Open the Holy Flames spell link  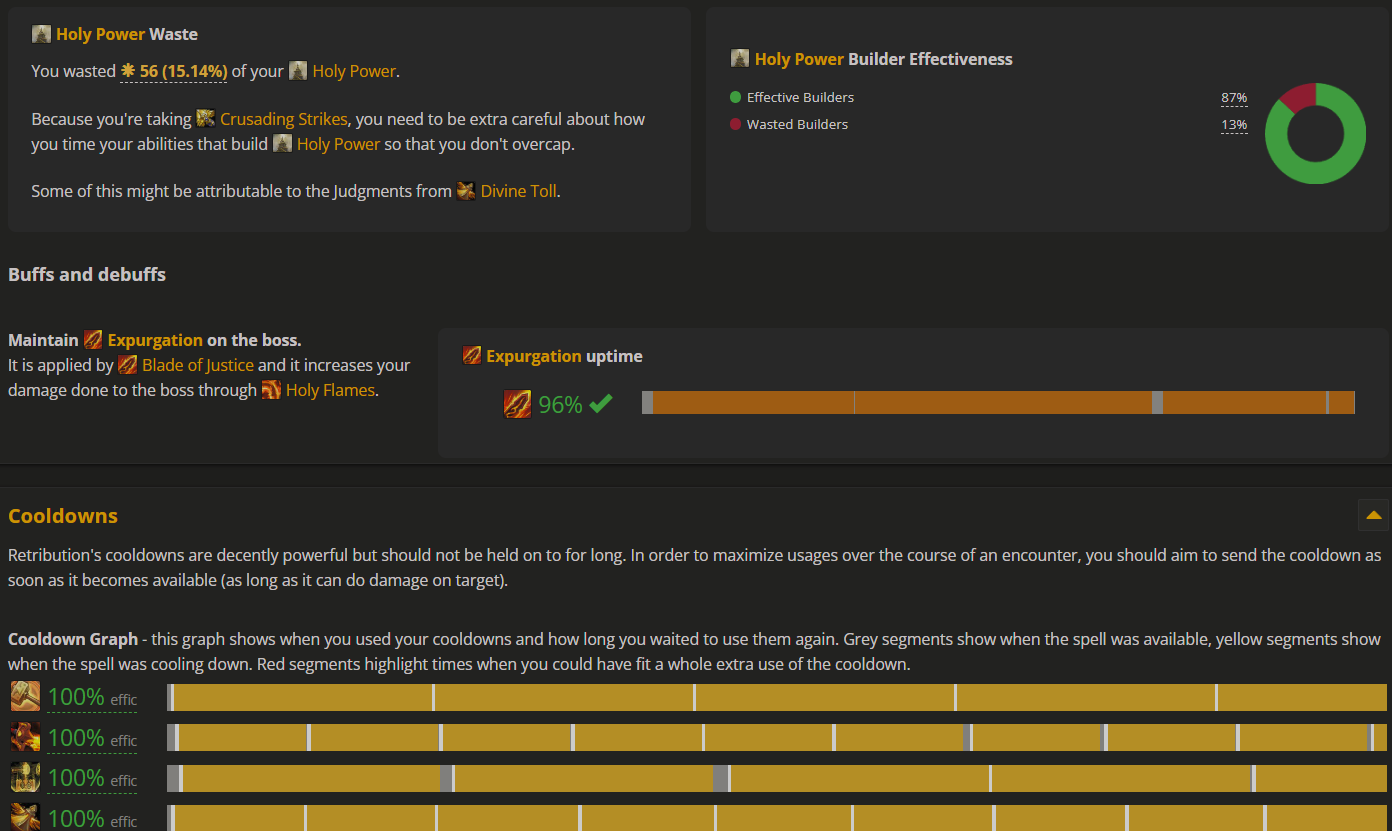(x=330, y=390)
